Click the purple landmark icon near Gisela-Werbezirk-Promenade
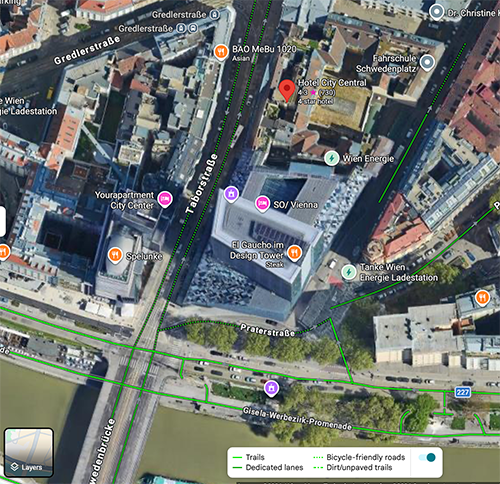The width and height of the screenshot is (500, 484). (271, 388)
